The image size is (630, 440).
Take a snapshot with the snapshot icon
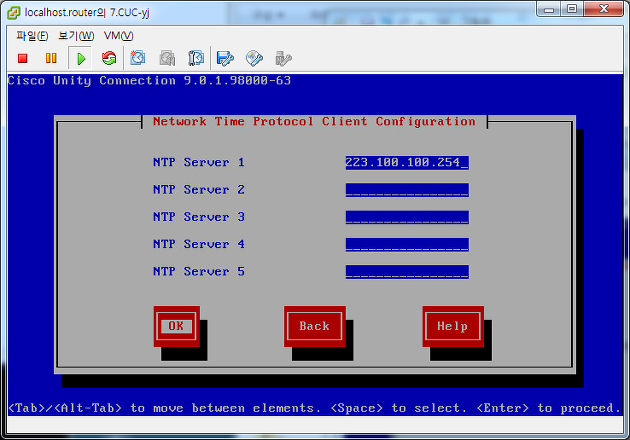tap(137, 58)
